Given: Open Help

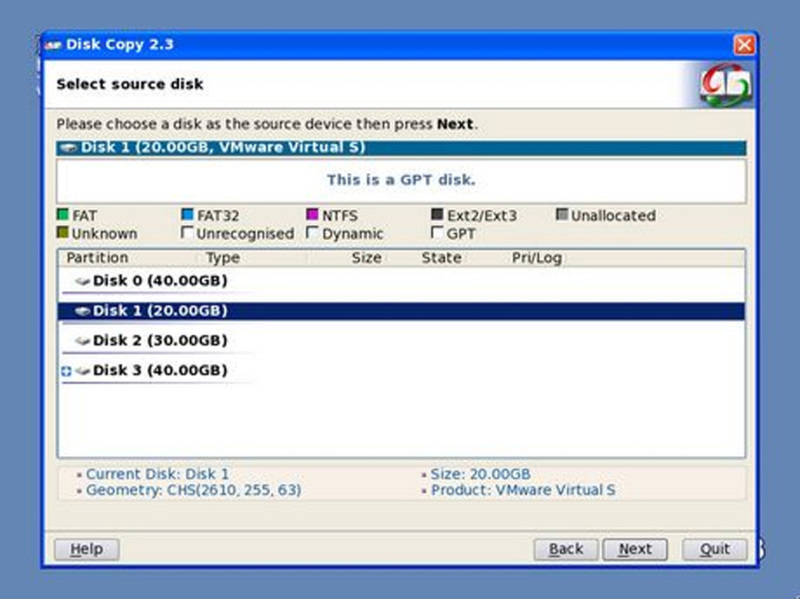Looking at the screenshot, I should click(87, 550).
